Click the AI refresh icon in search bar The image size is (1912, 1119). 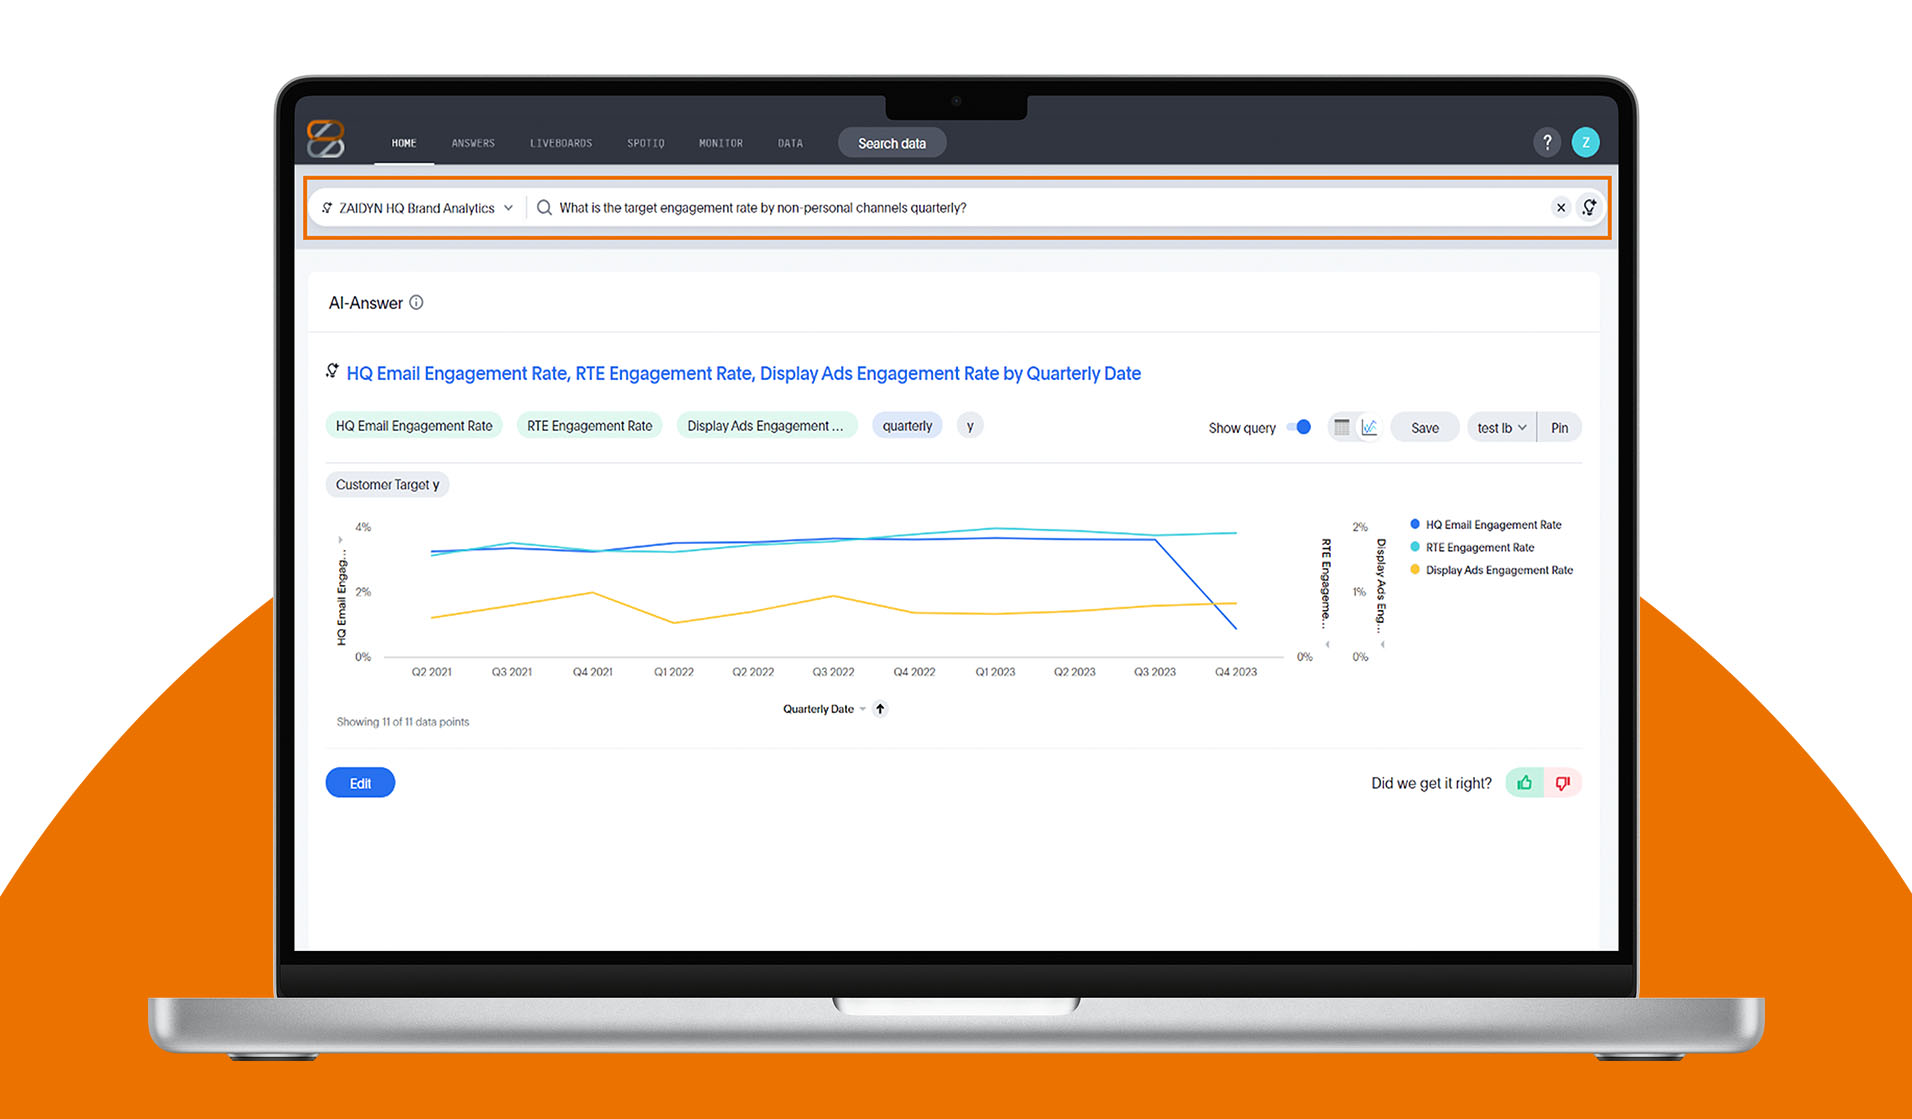click(x=1588, y=208)
